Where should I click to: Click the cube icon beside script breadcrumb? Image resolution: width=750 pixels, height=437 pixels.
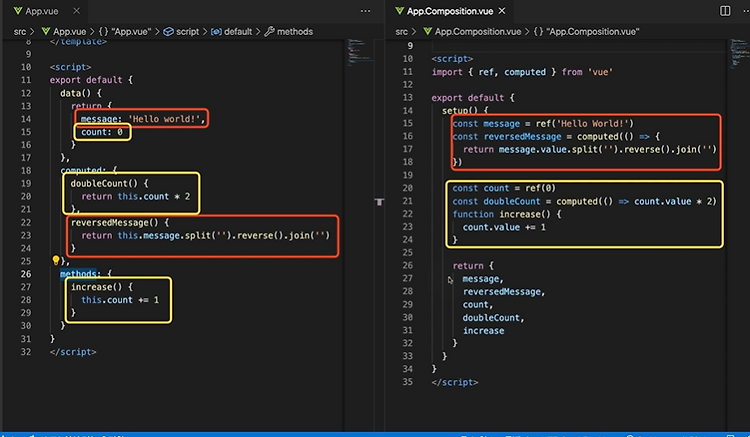(x=168, y=32)
